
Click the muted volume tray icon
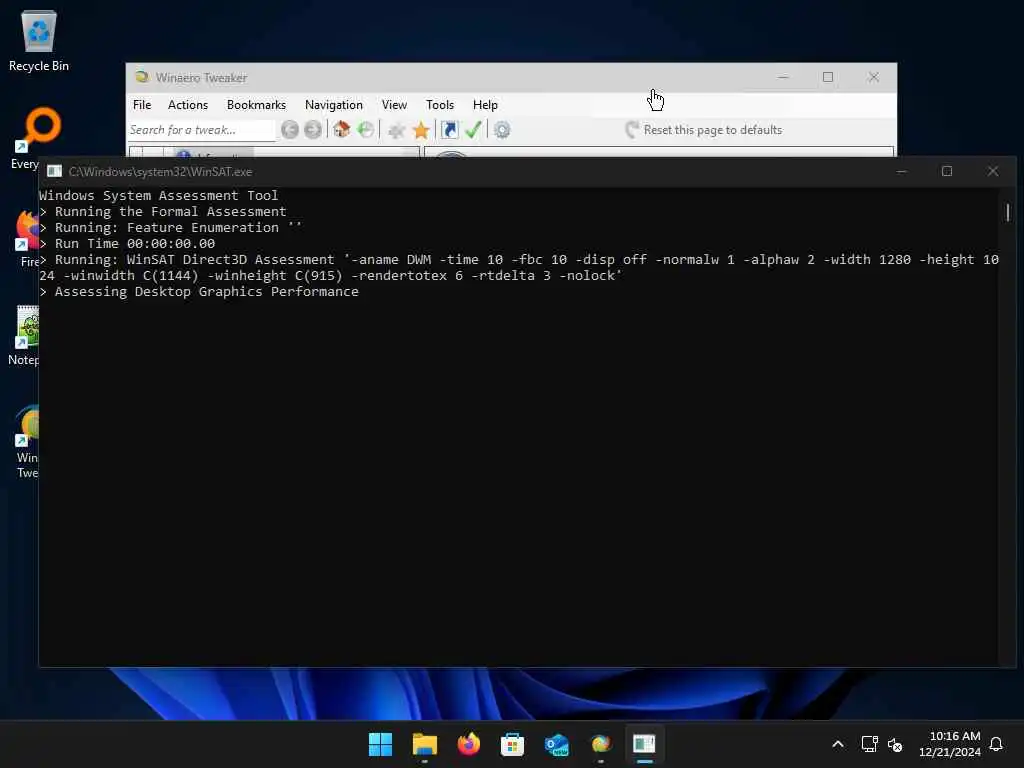(x=895, y=744)
